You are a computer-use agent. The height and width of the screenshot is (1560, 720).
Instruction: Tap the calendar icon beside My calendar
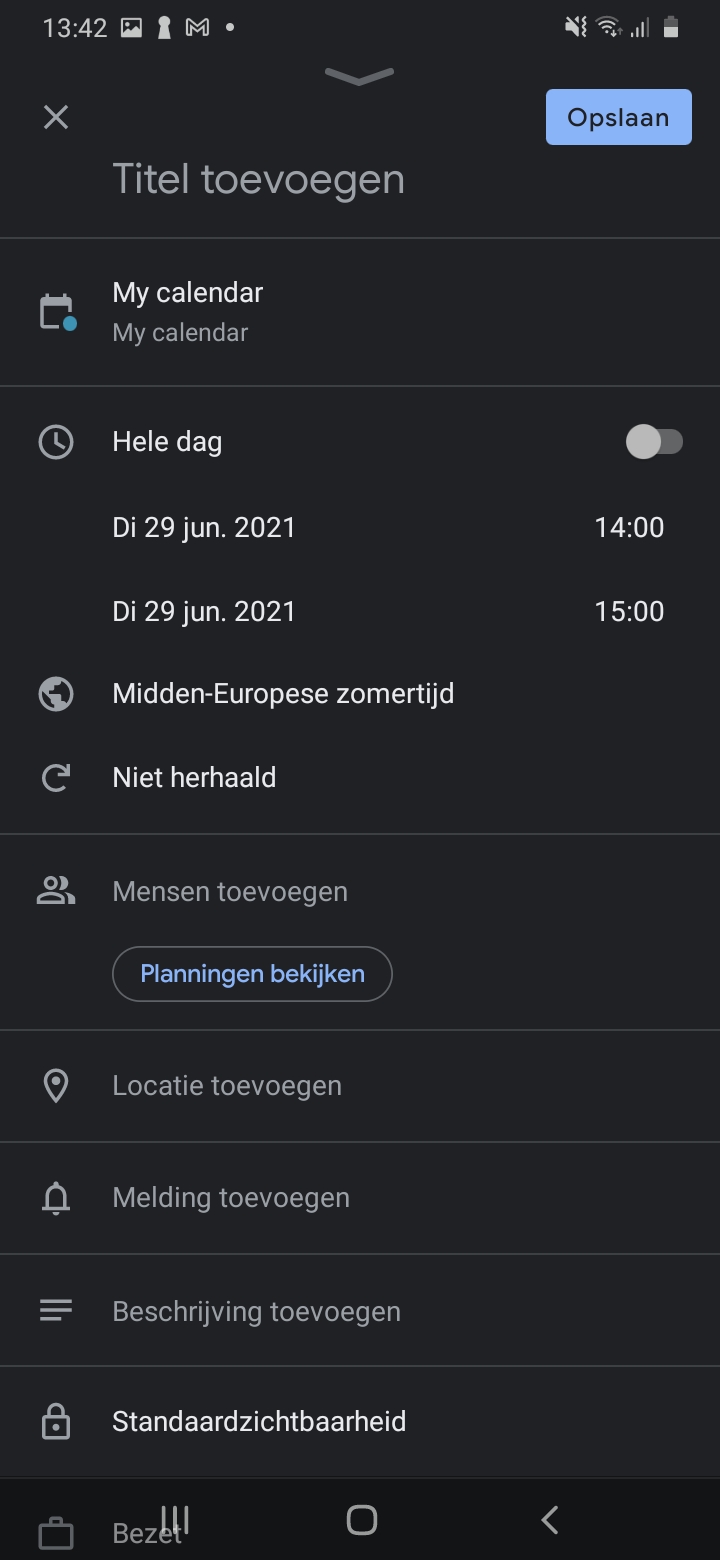pyautogui.click(x=56, y=311)
